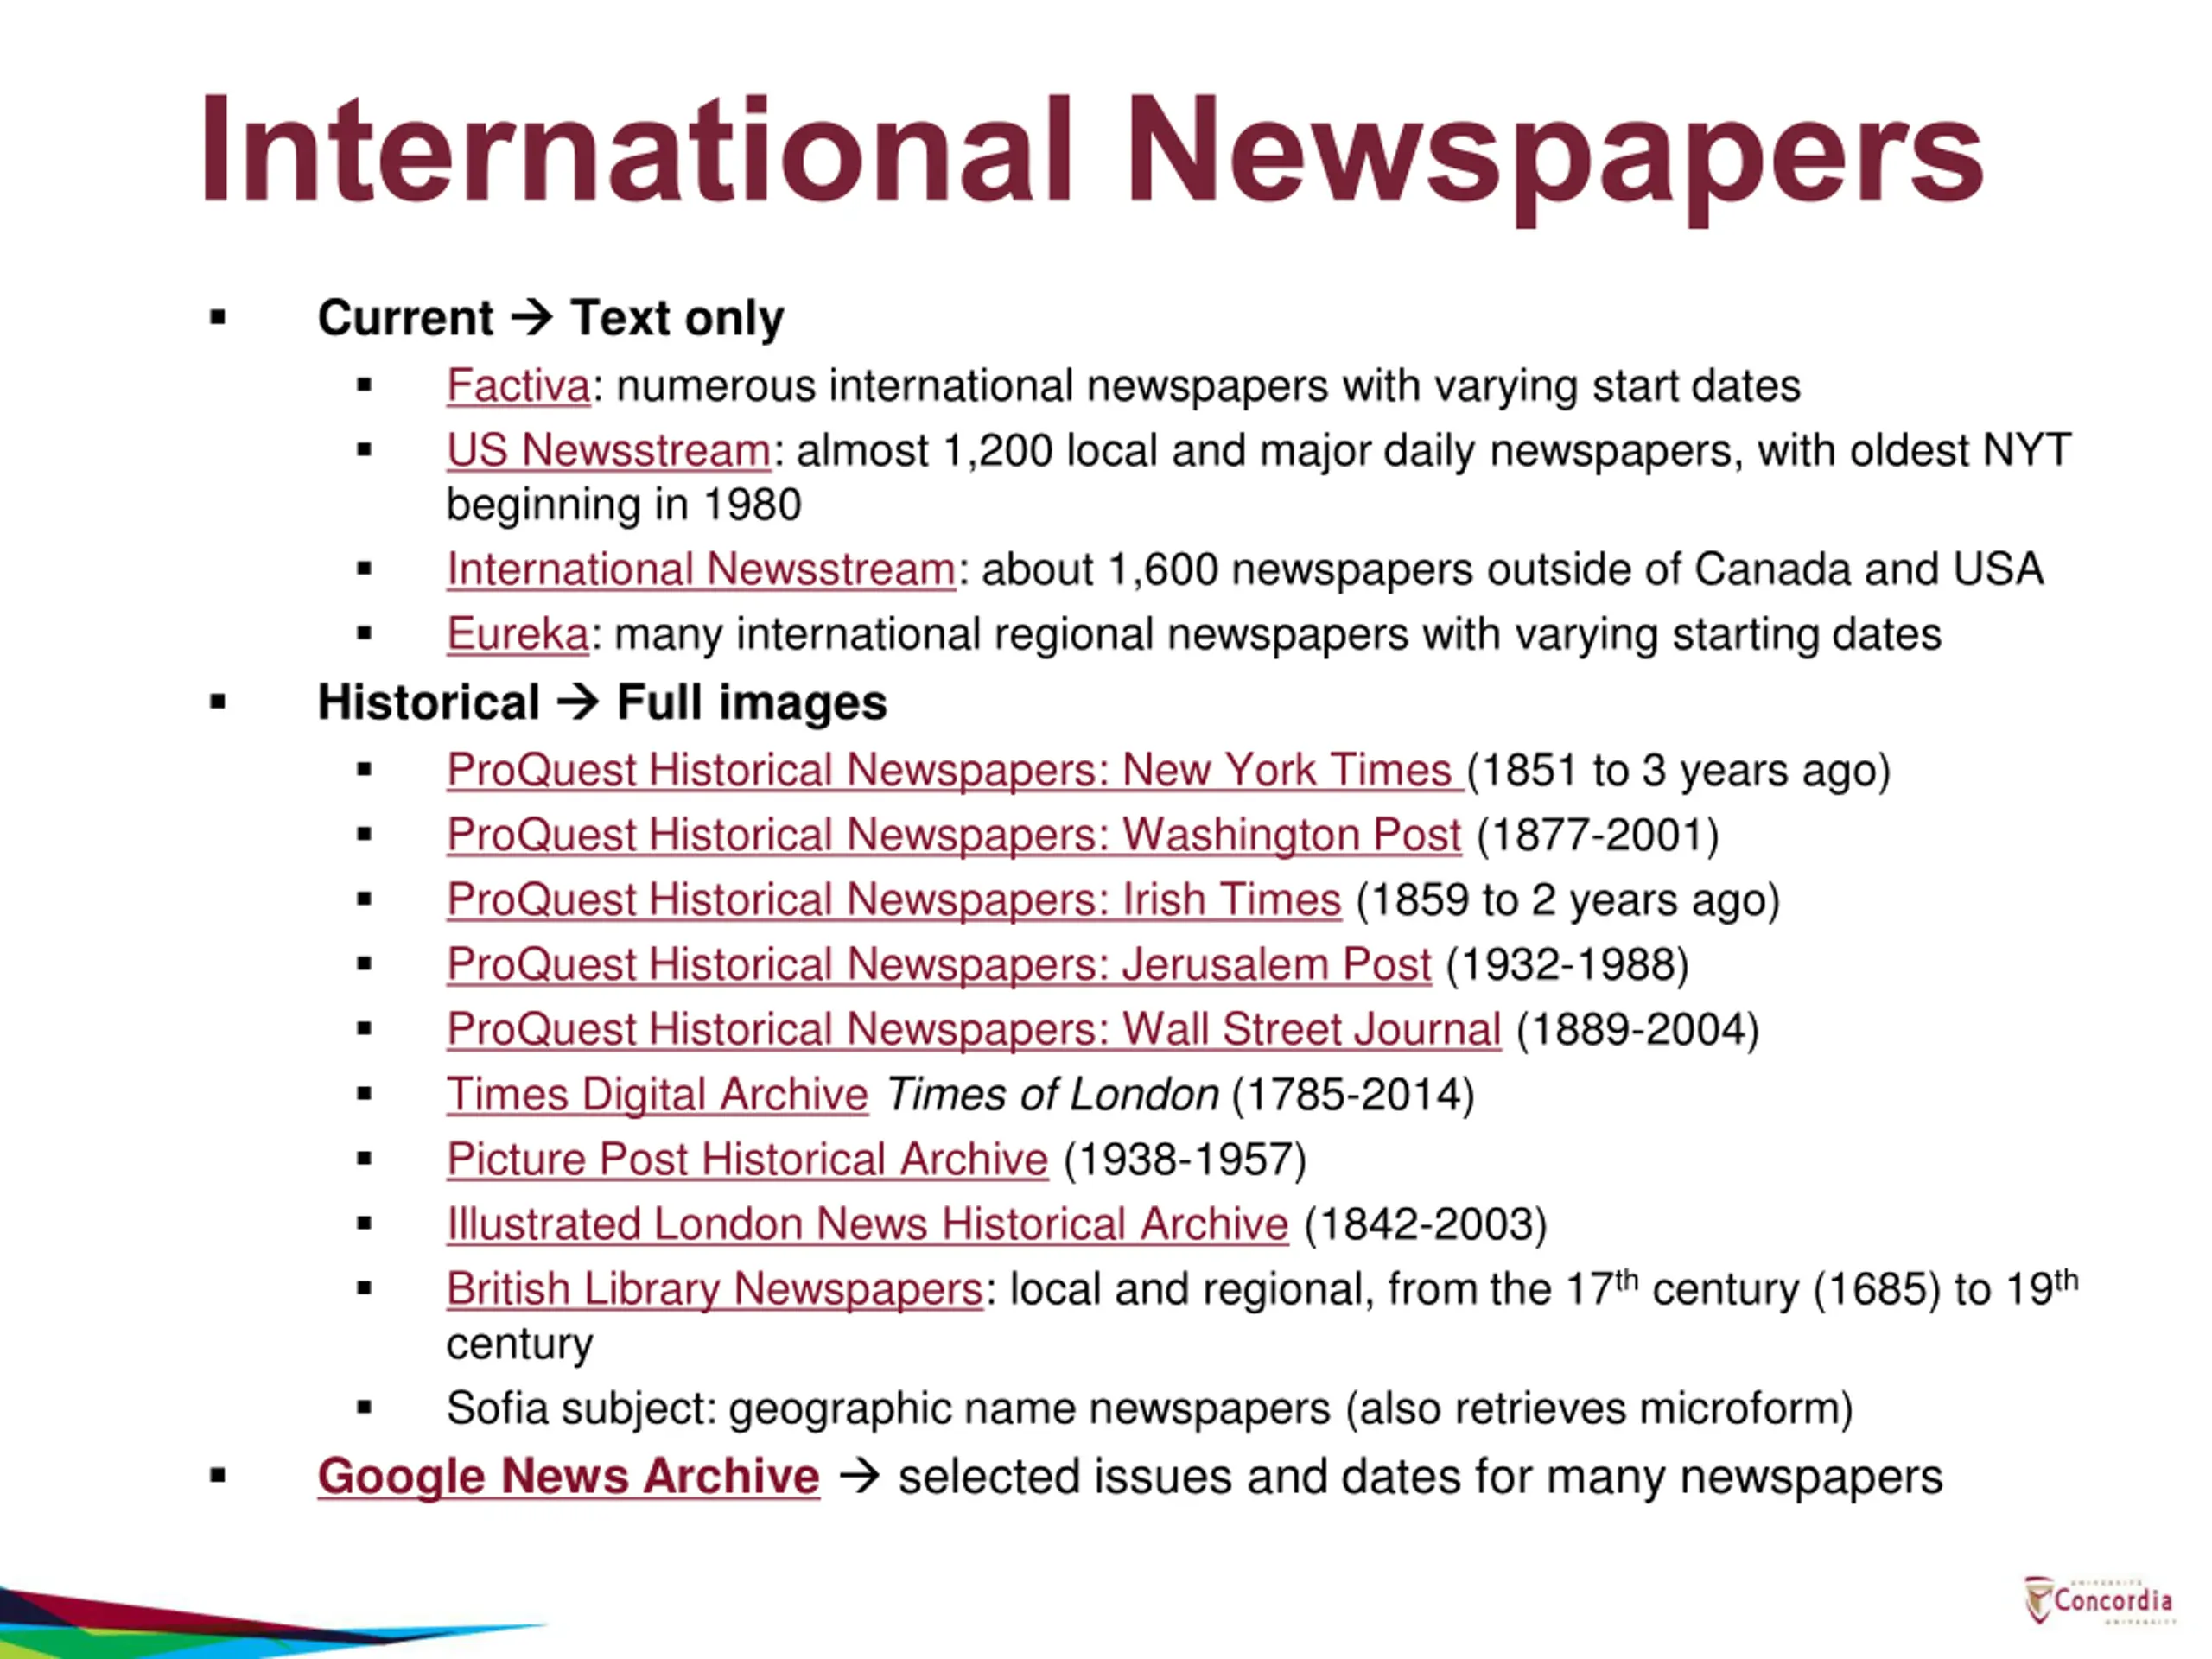
Task: Open the Google News Archive link
Action: [x=569, y=1477]
